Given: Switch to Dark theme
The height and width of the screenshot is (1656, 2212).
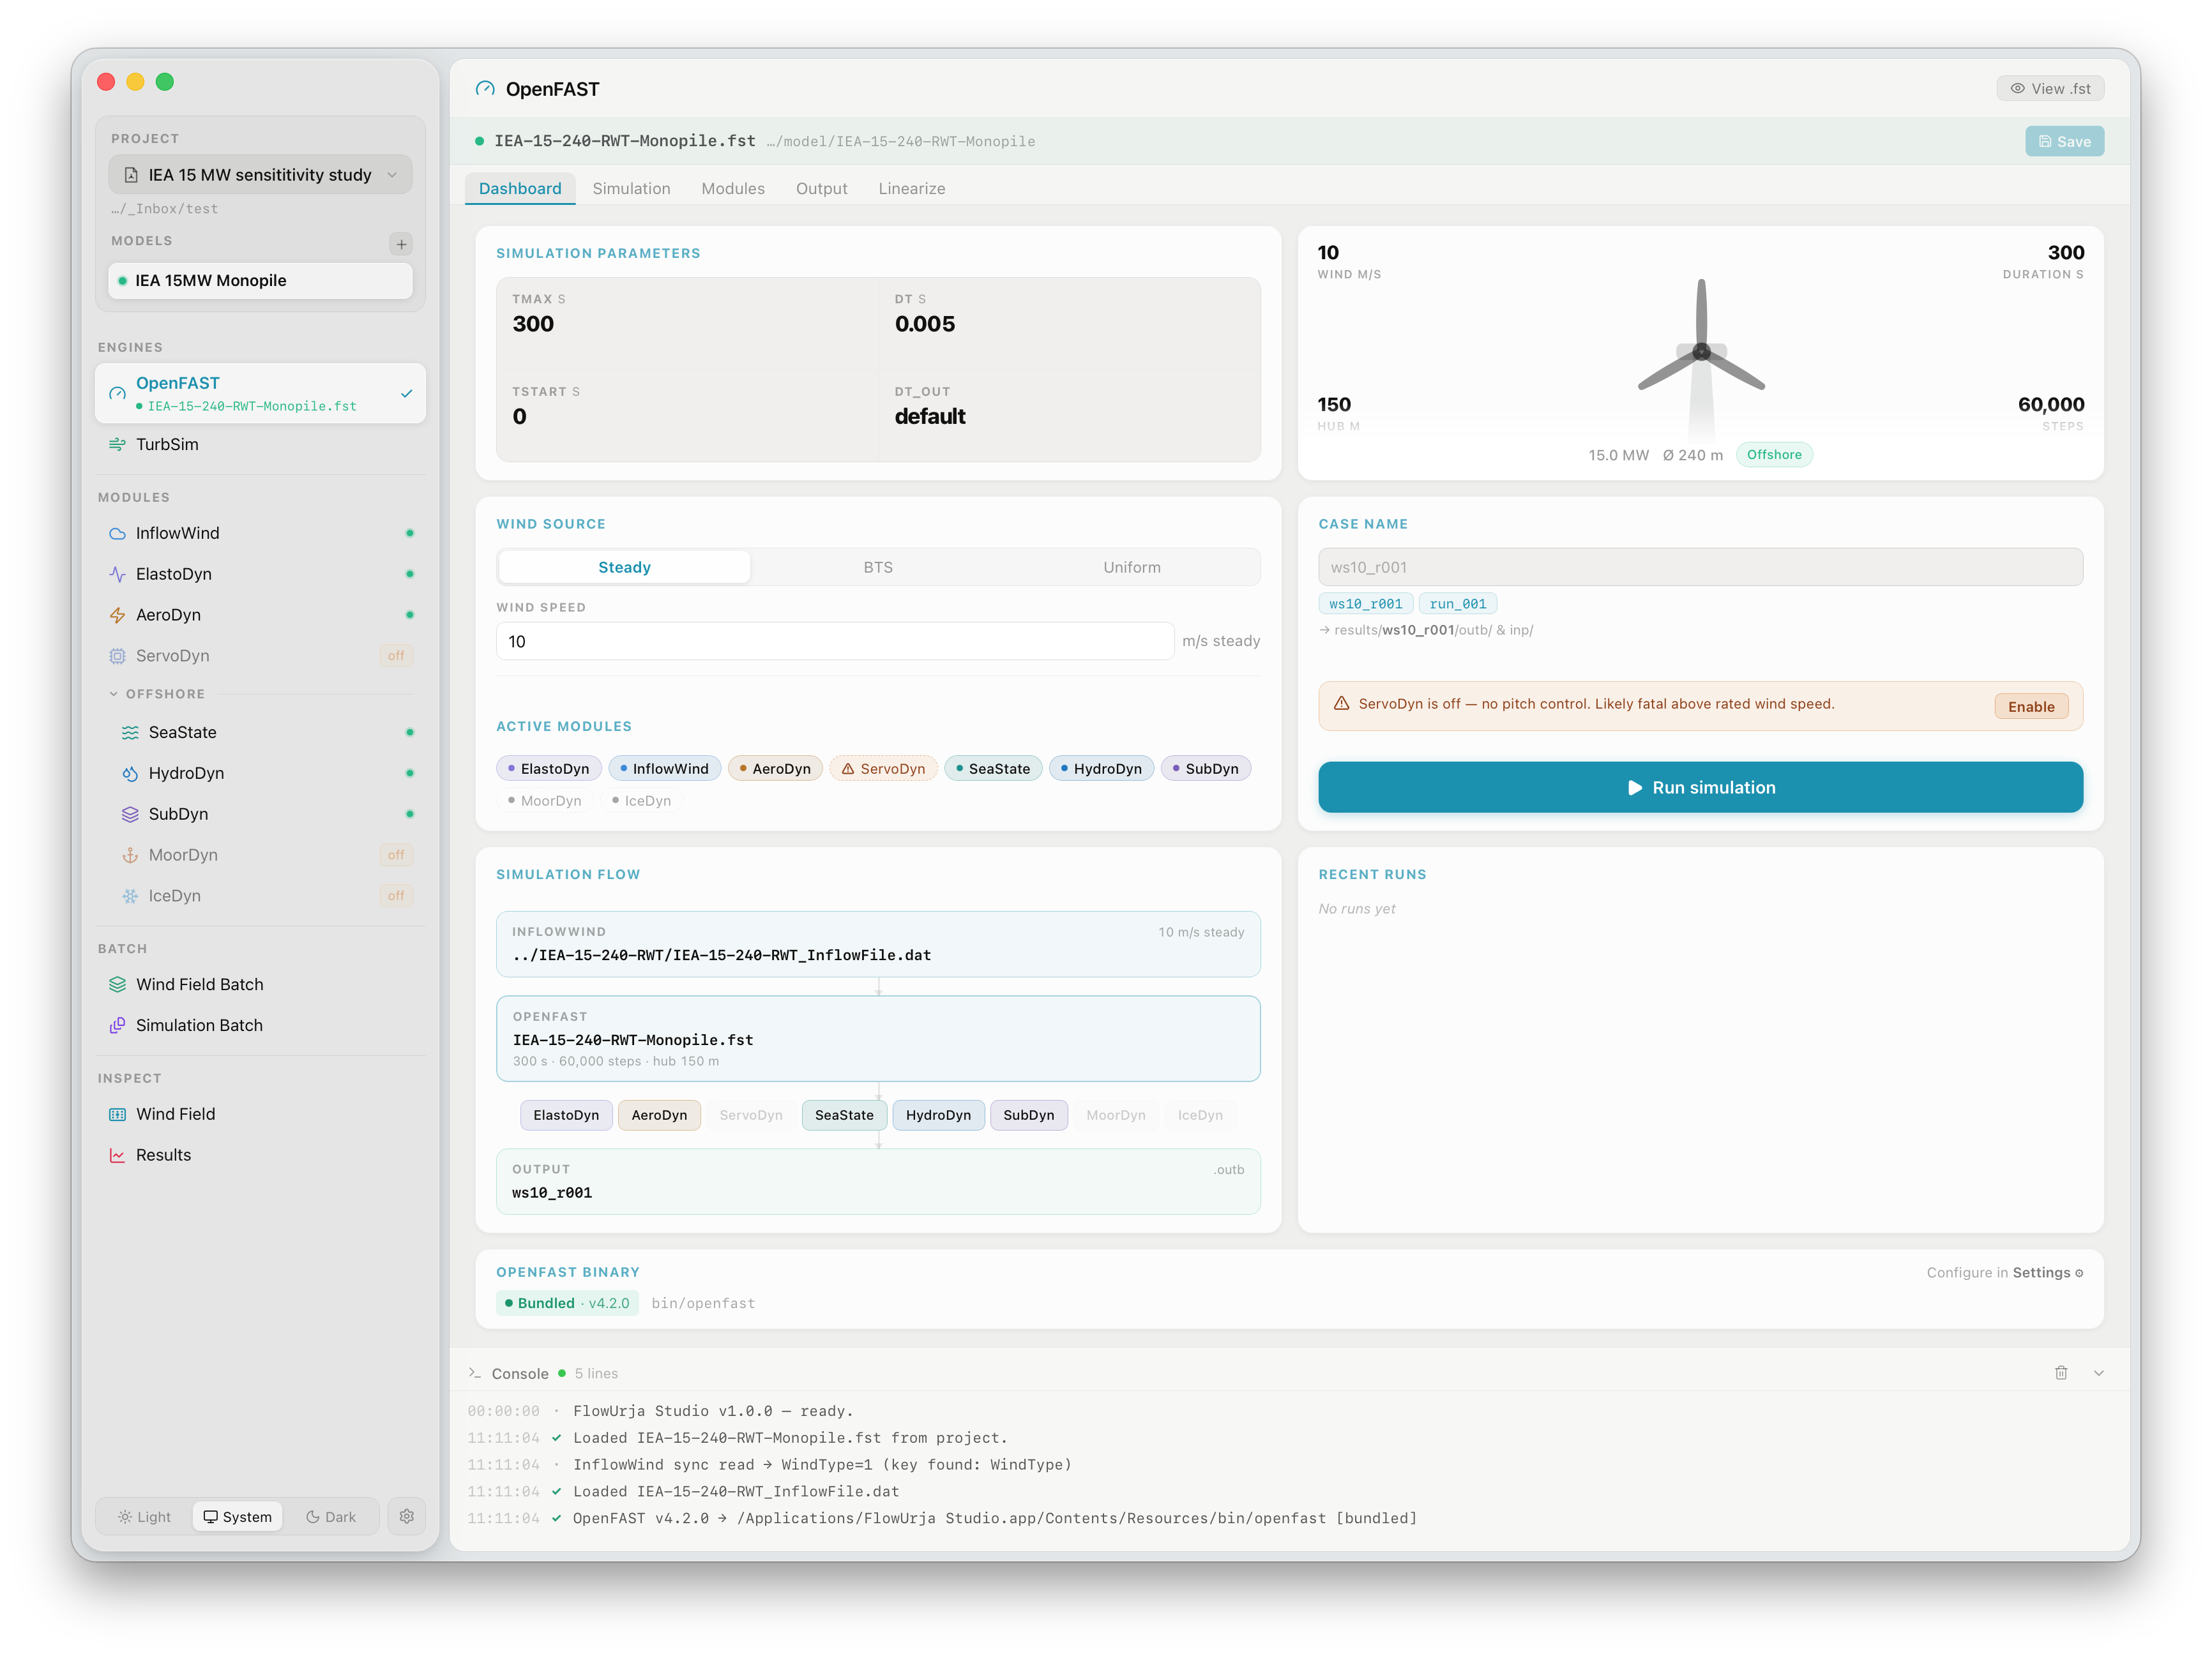Looking at the screenshot, I should pos(331,1517).
